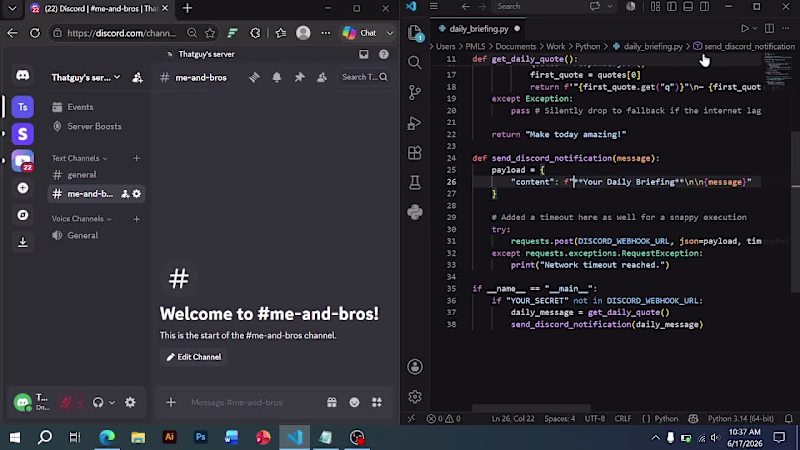The image size is (800, 450).
Task: Open me-and-bros channel settings gear
Action: click(x=137, y=194)
